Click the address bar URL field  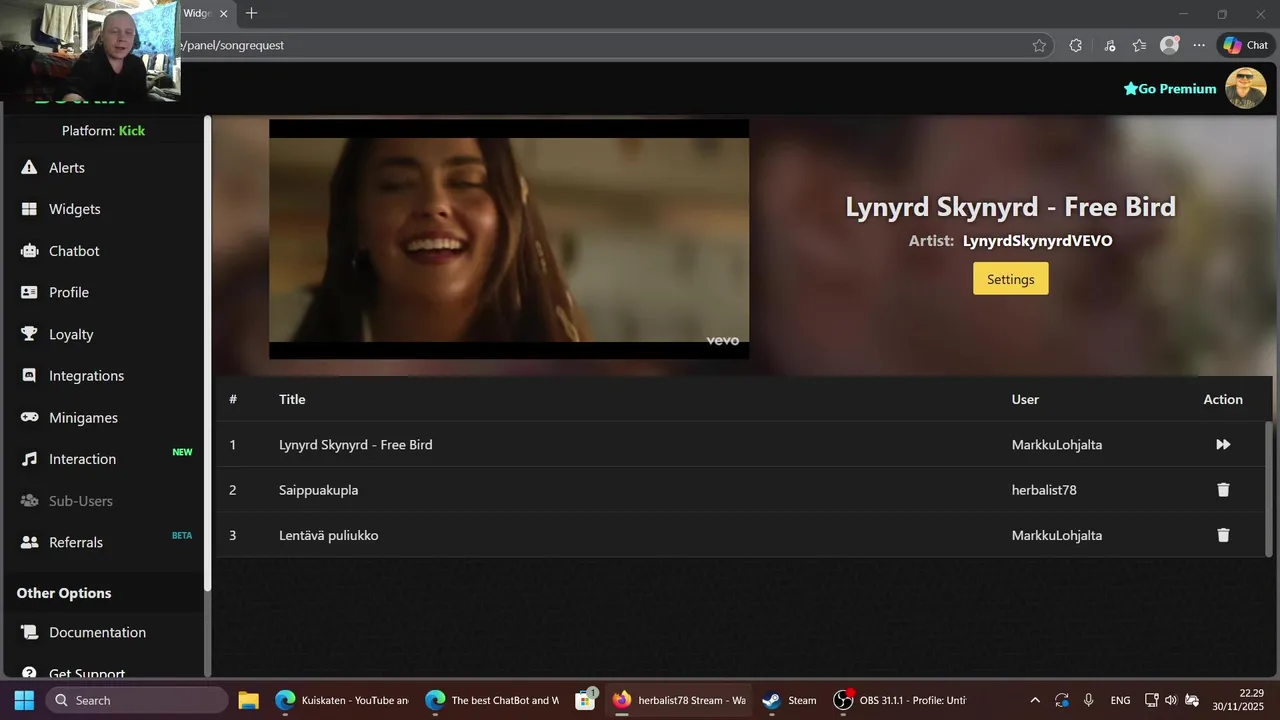pyautogui.click(x=600, y=45)
